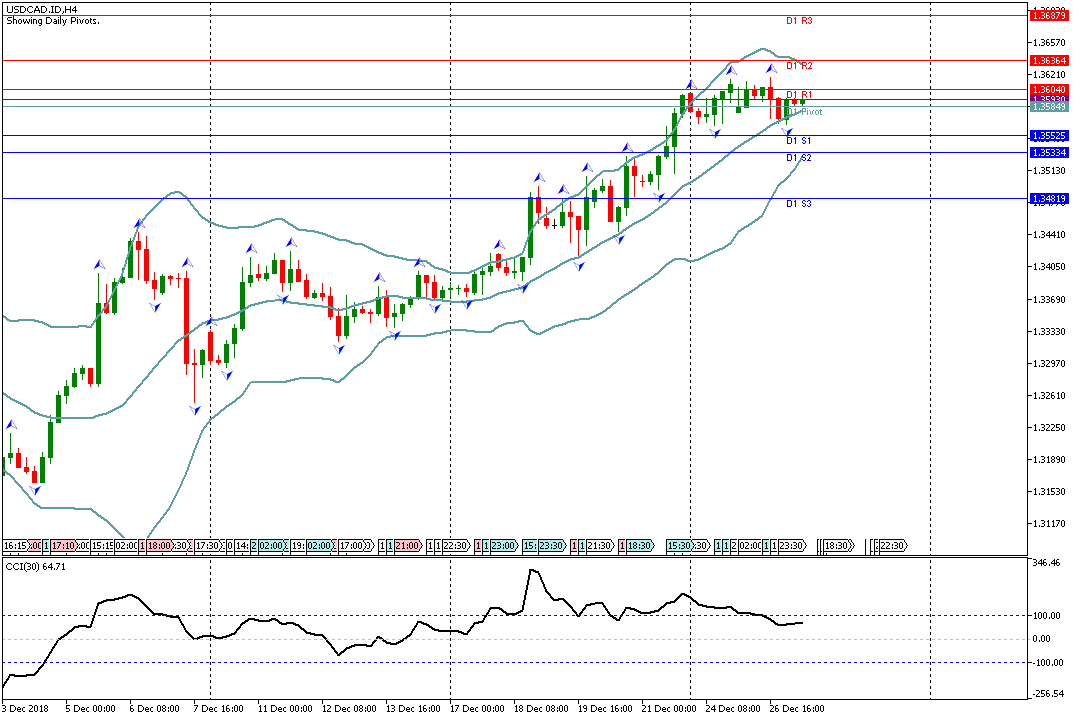Click the 21:30 news event marker
1080x720 pixels.
[x=600, y=546]
